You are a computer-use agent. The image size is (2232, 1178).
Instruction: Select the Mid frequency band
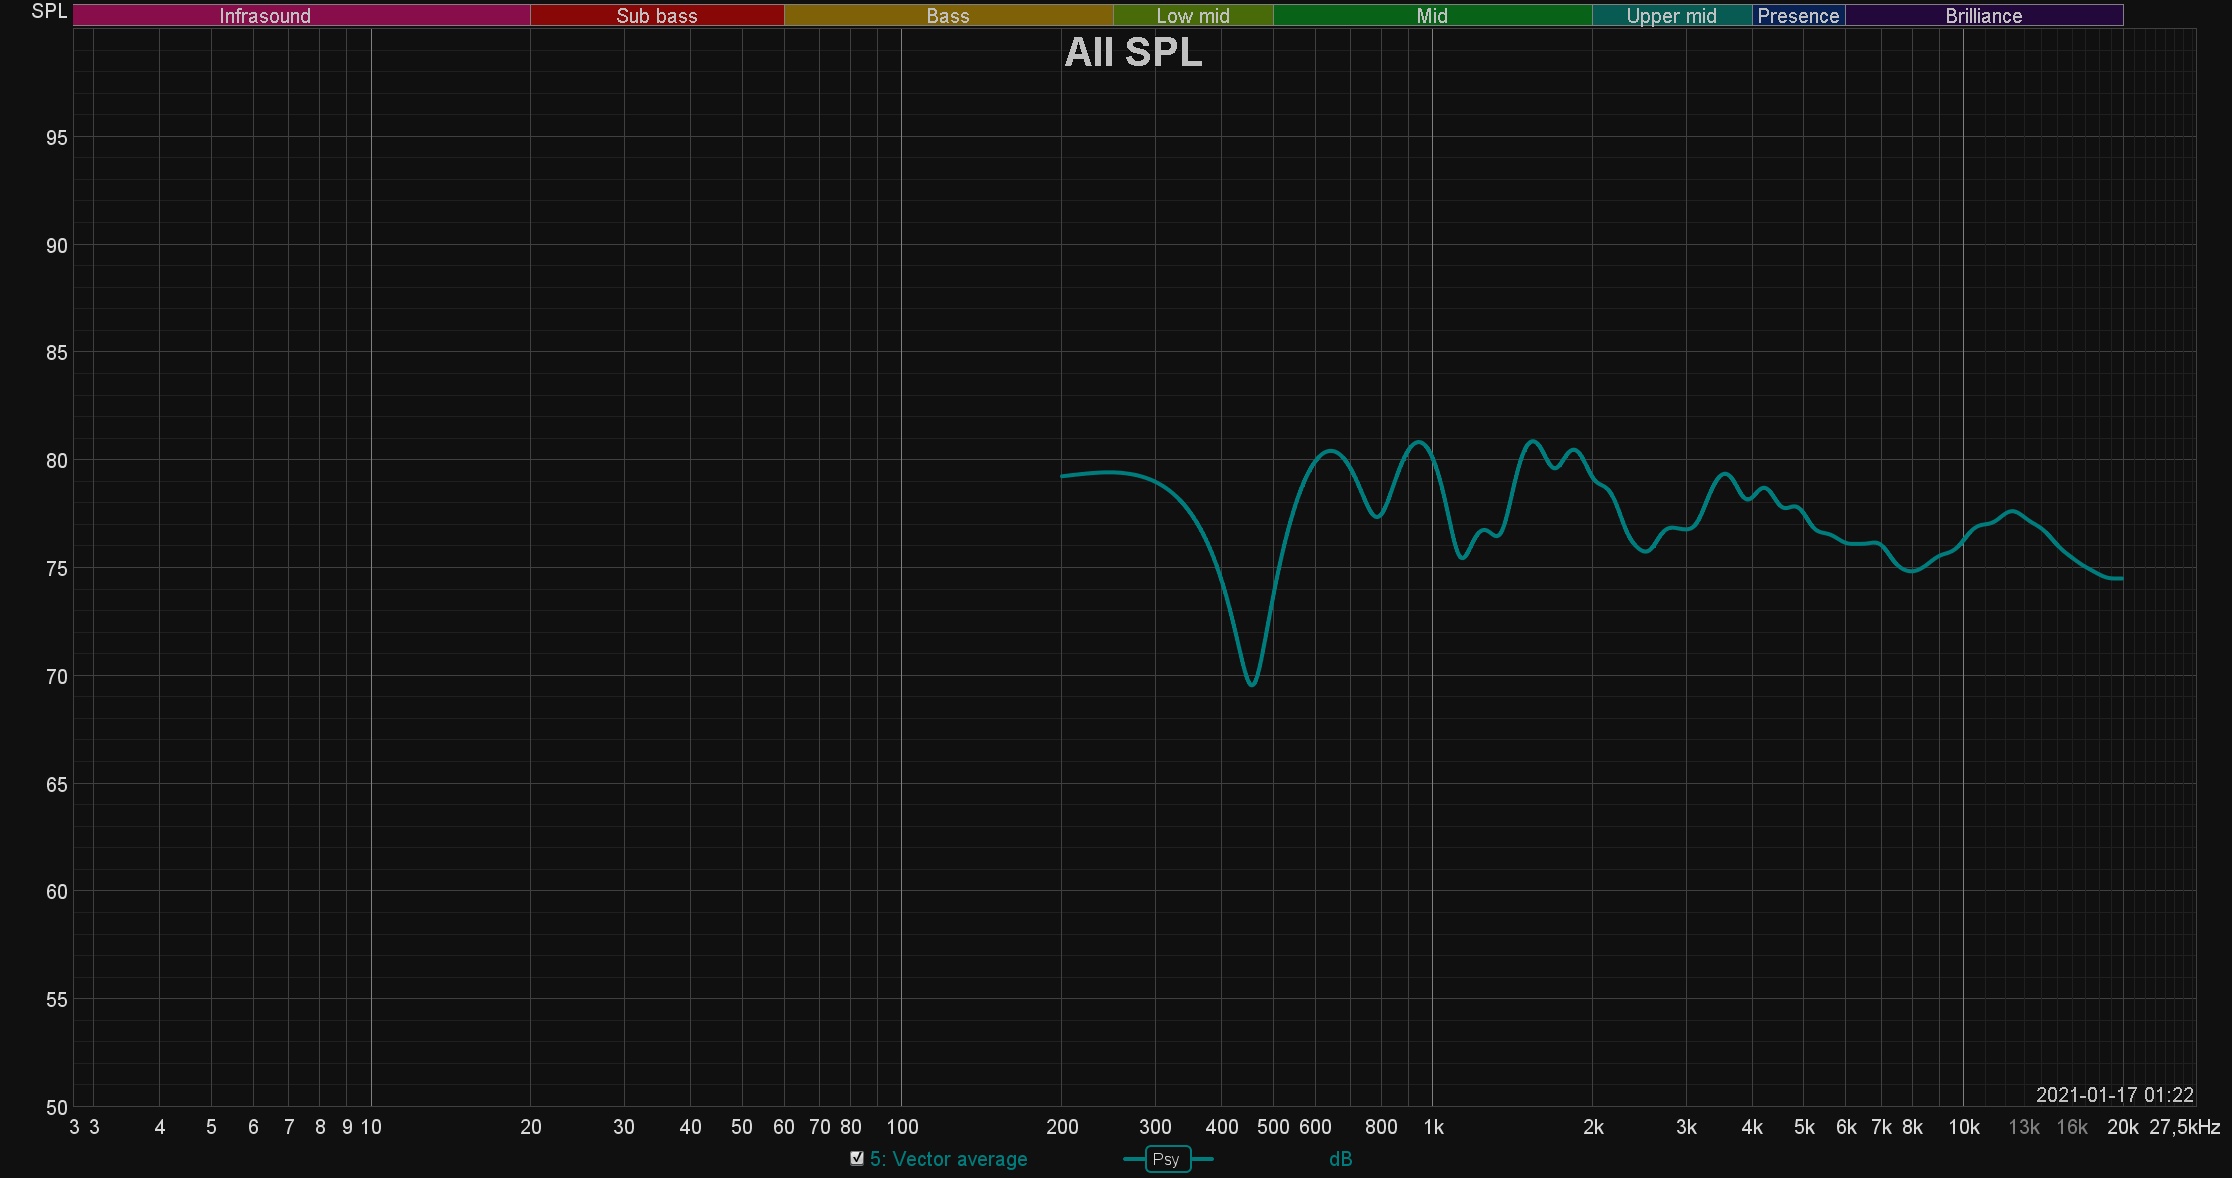pos(1432,16)
